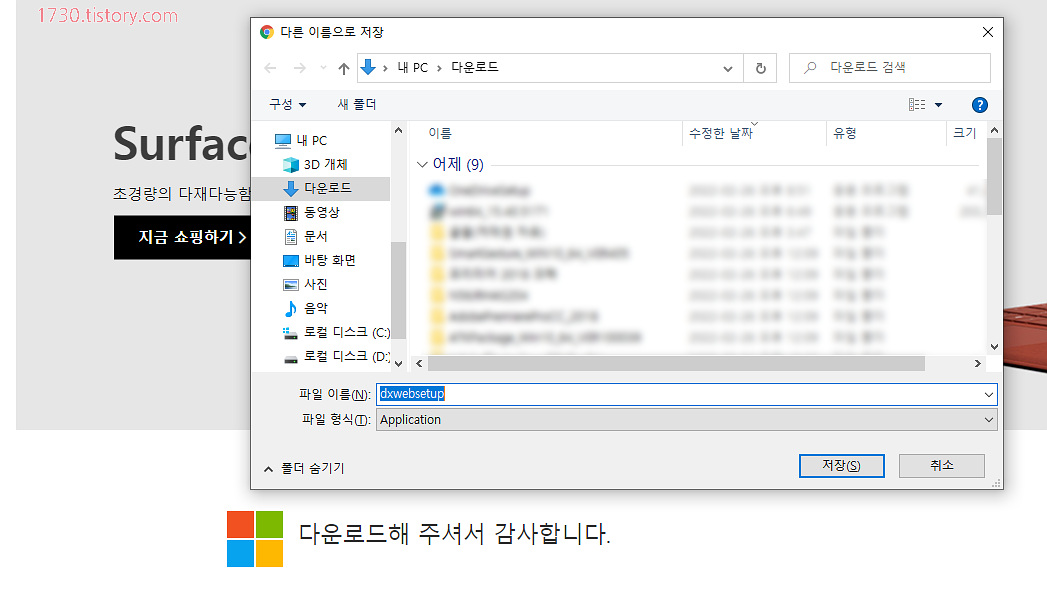Click the file list scroll down arrow

coord(994,347)
